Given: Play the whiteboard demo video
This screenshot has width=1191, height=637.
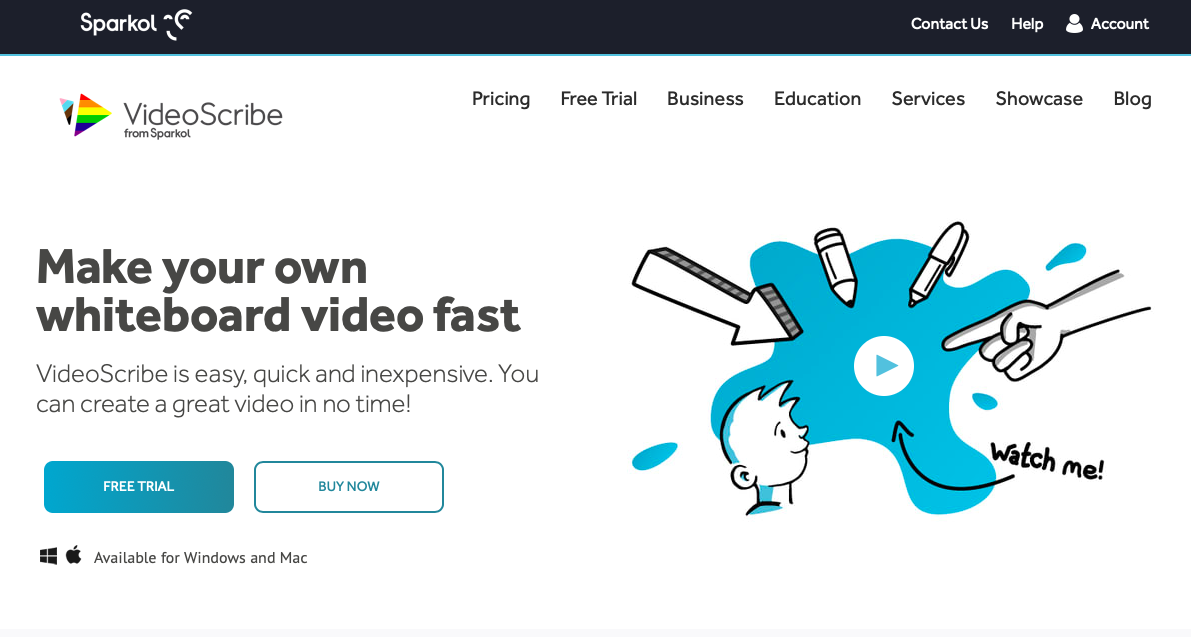Looking at the screenshot, I should pos(884,366).
